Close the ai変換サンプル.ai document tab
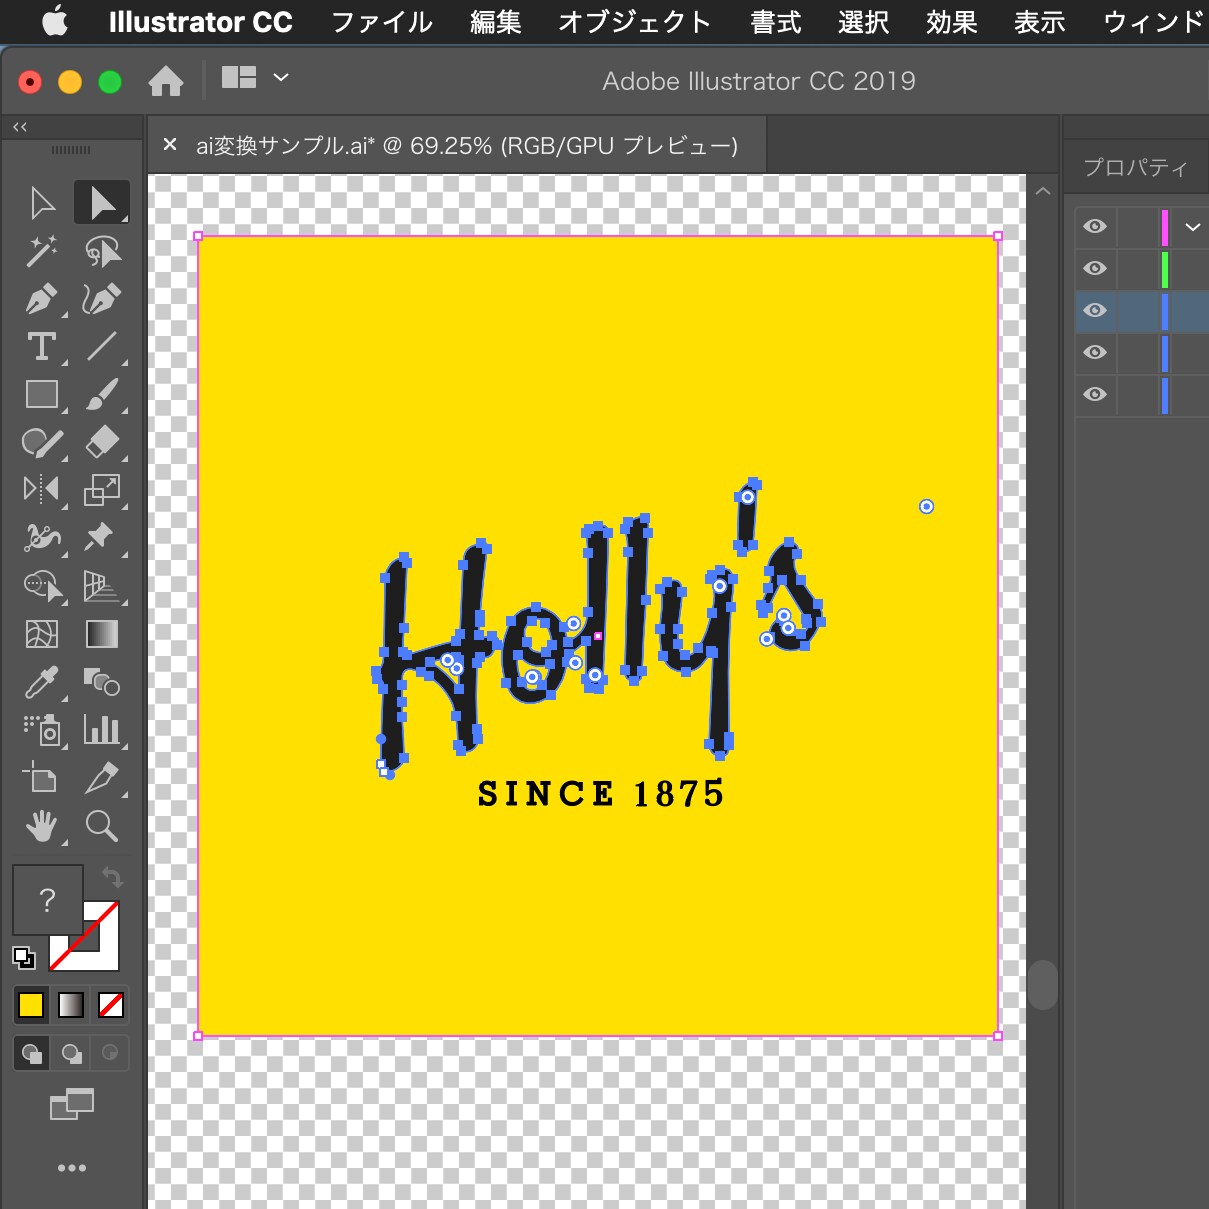The width and height of the screenshot is (1209, 1209). click(170, 145)
